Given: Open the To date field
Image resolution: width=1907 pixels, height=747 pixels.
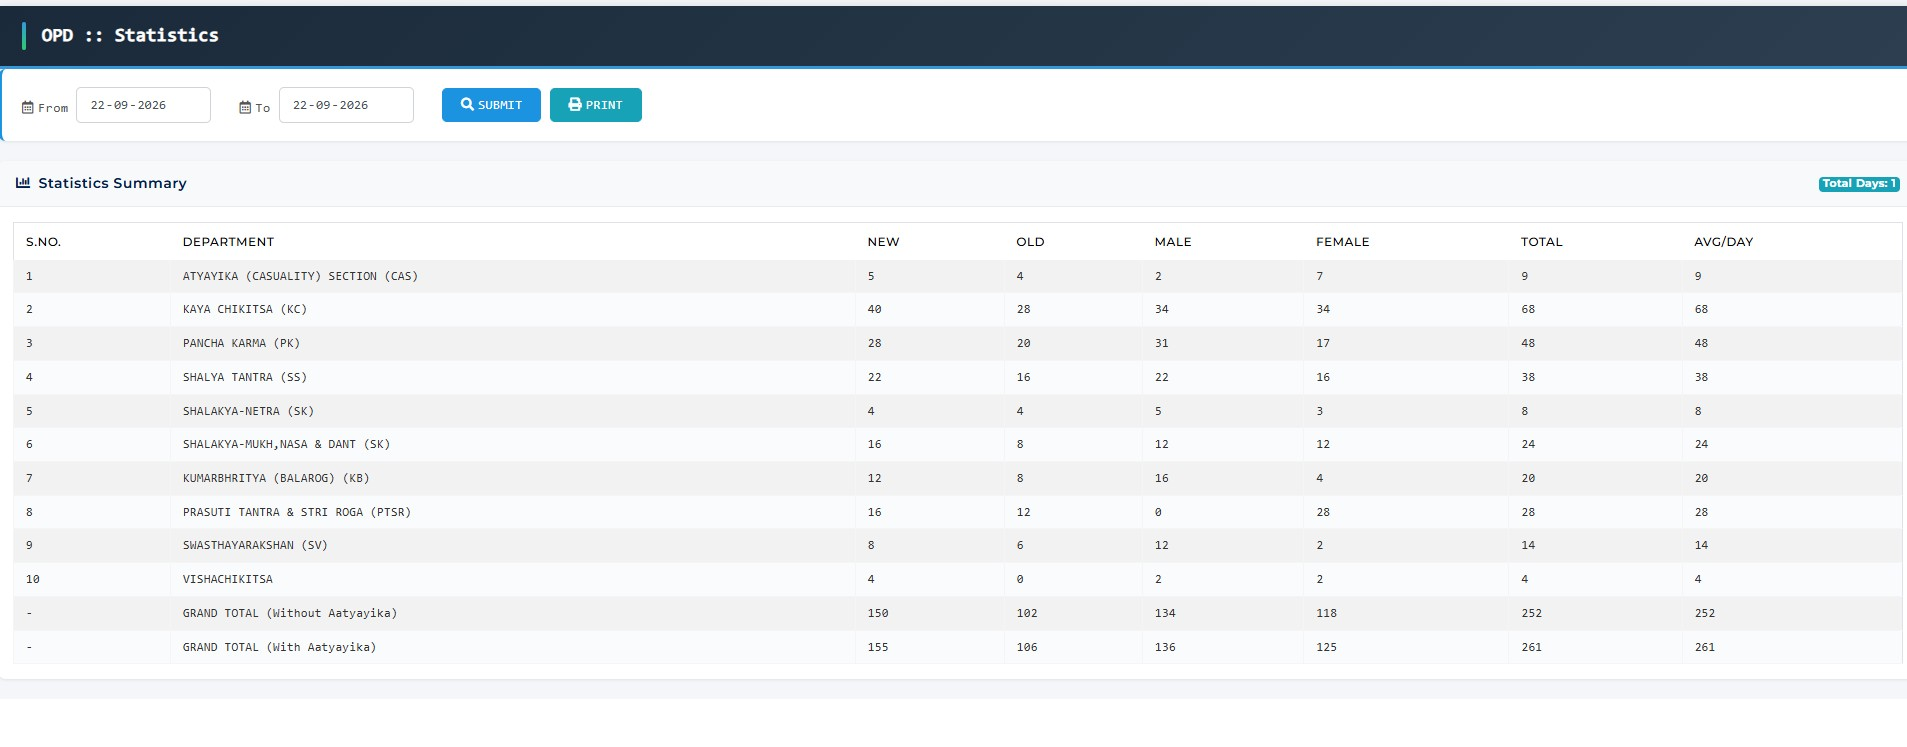Looking at the screenshot, I should click(x=346, y=105).
